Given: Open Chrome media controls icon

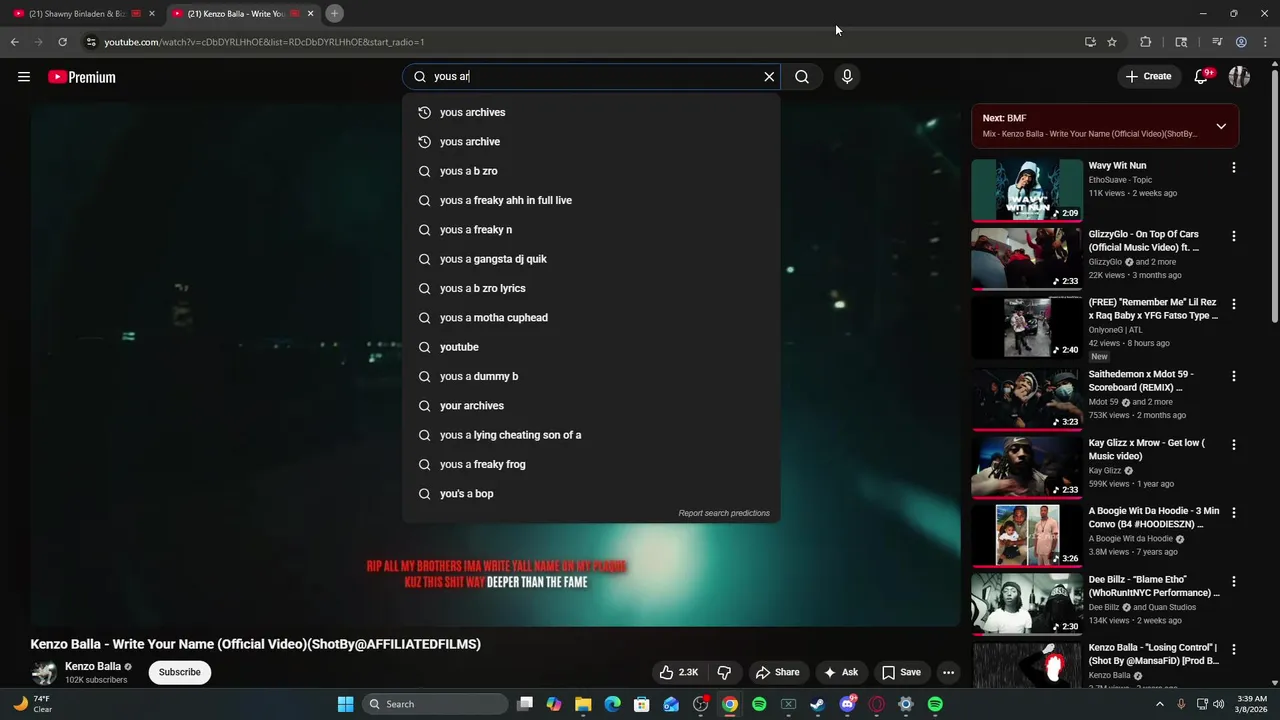Looking at the screenshot, I should pos(1217,42).
